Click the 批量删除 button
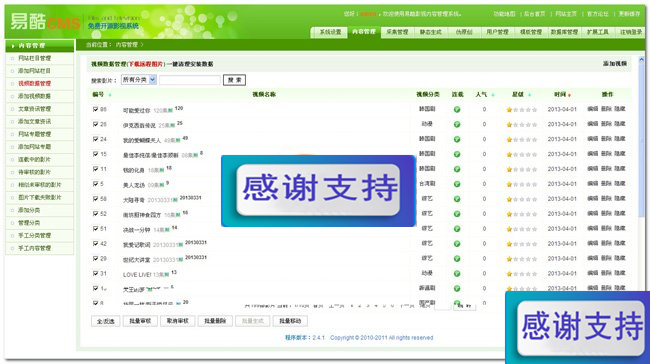Image resolution: width=650 pixels, height=364 pixels. pos(215,321)
